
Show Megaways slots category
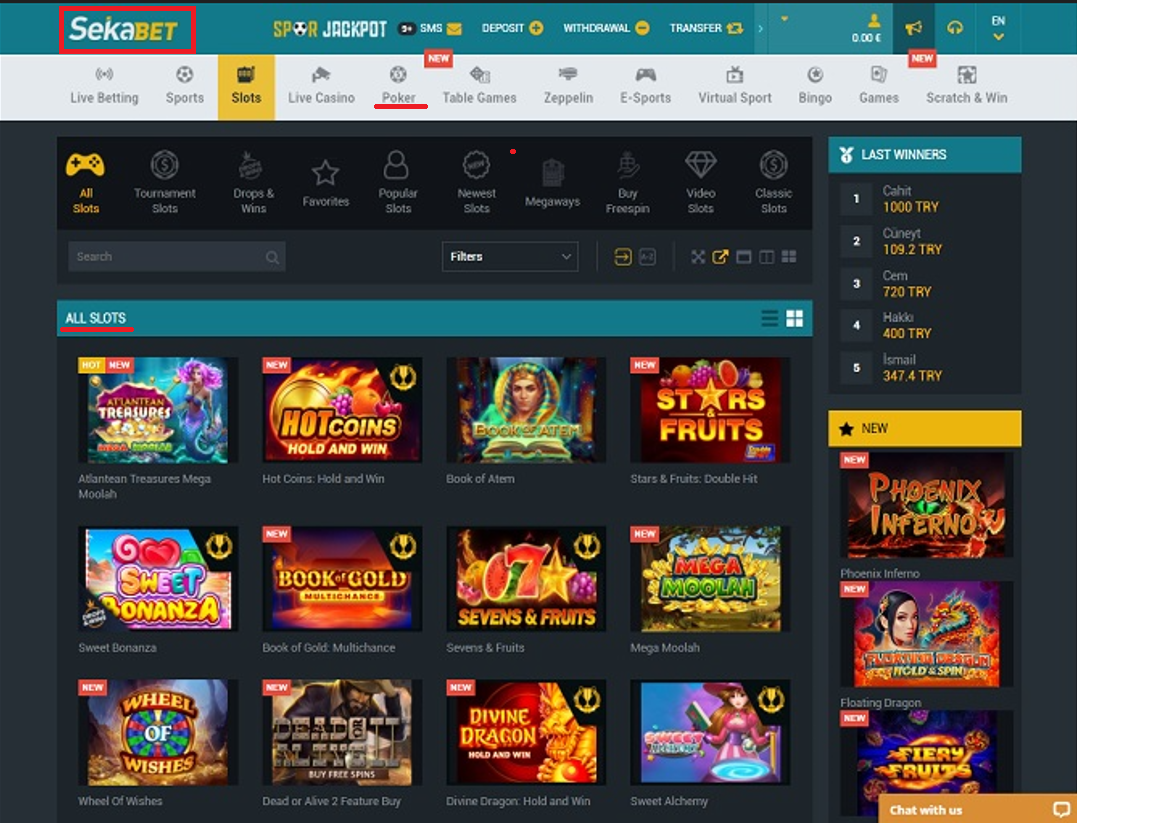coord(552,184)
